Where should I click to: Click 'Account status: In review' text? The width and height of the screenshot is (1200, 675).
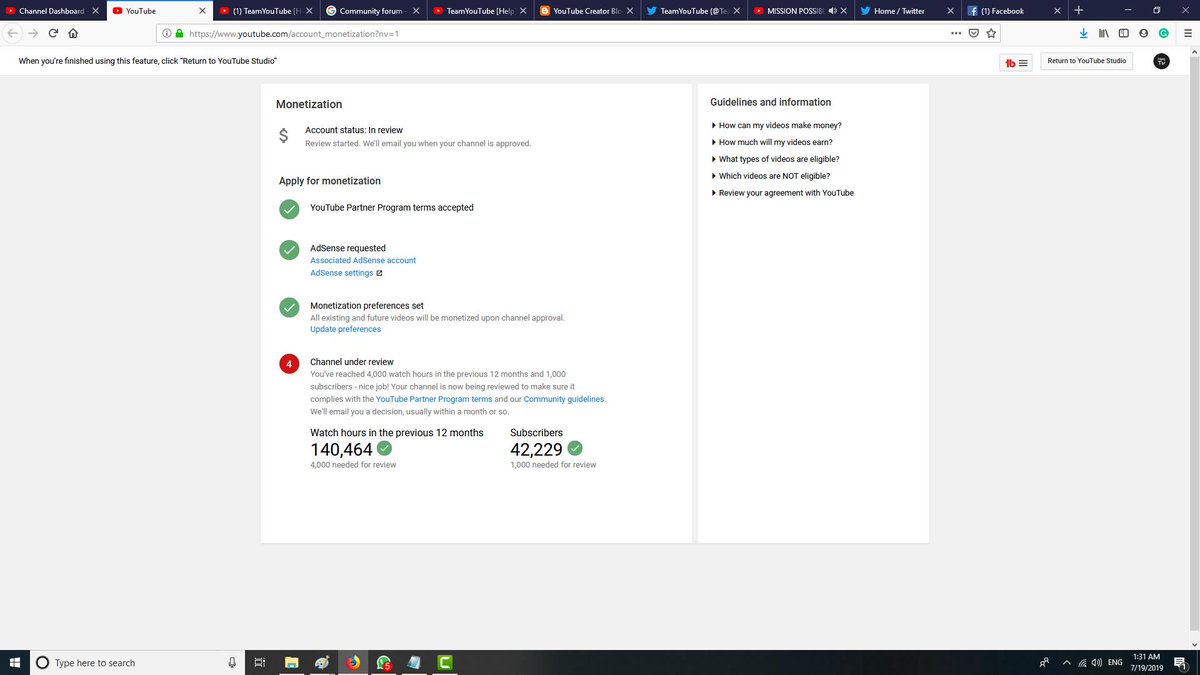pyautogui.click(x=354, y=130)
